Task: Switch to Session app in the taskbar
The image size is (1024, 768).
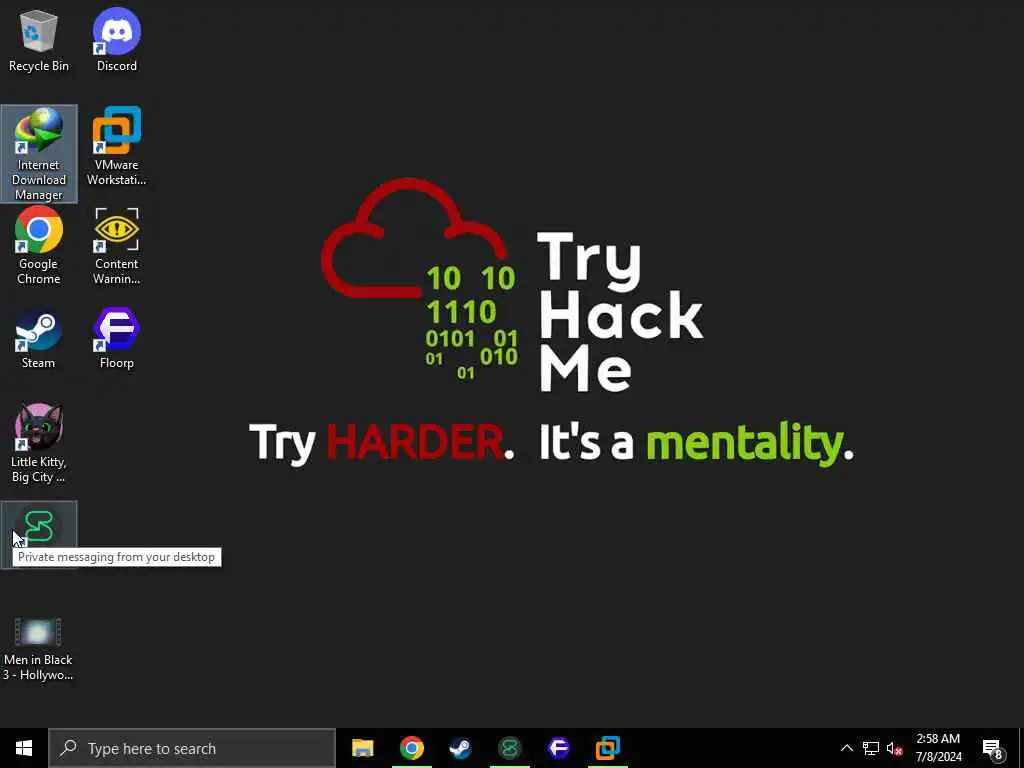Action: pyautogui.click(x=509, y=748)
